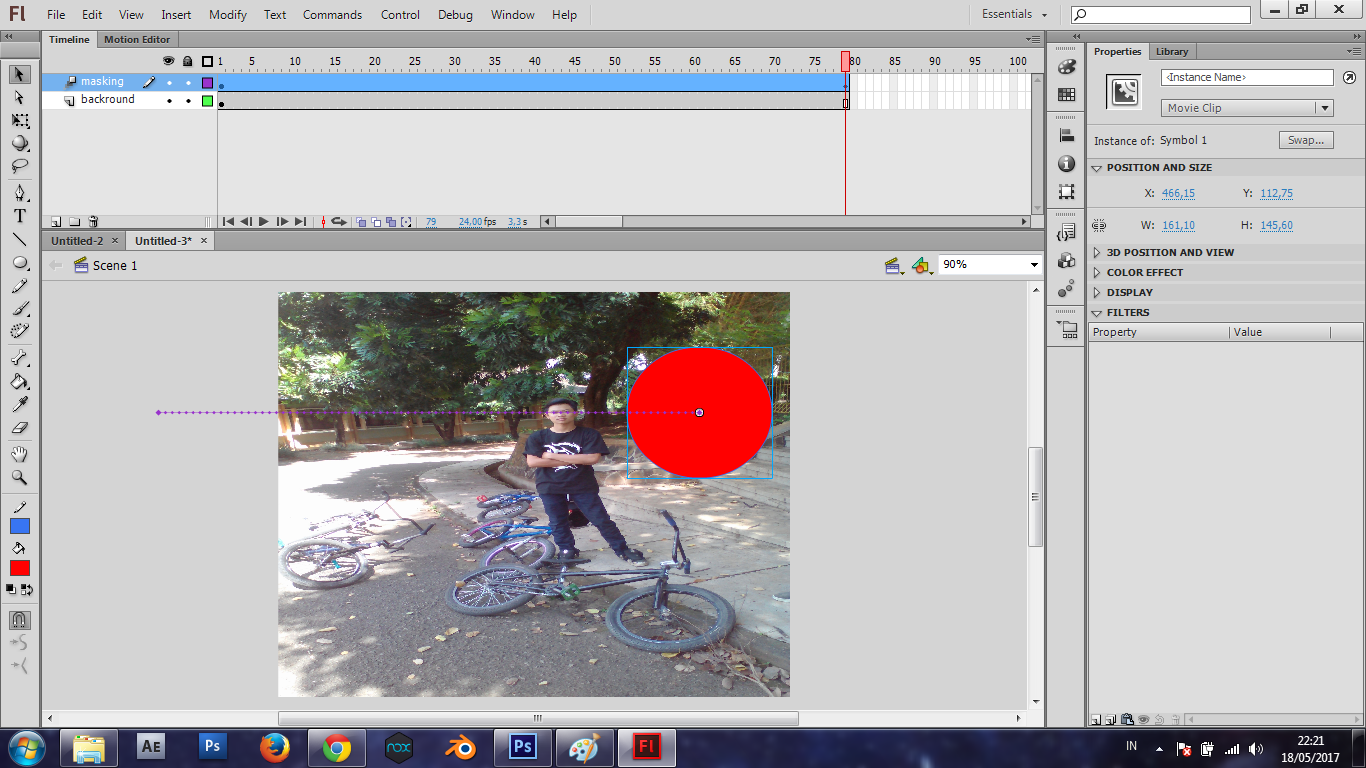Toggle visibility dot of backround layer
The height and width of the screenshot is (768, 1366).
pos(169,101)
